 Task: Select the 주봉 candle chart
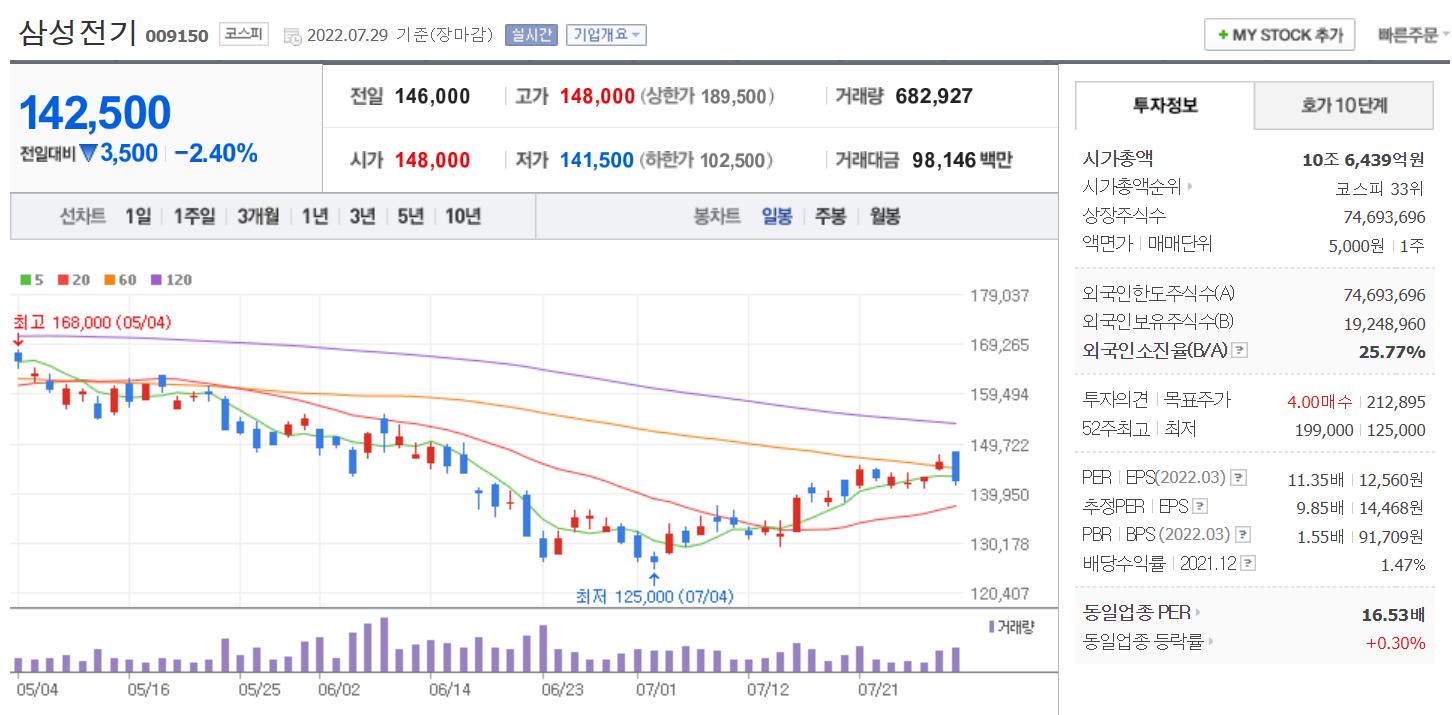click(830, 216)
